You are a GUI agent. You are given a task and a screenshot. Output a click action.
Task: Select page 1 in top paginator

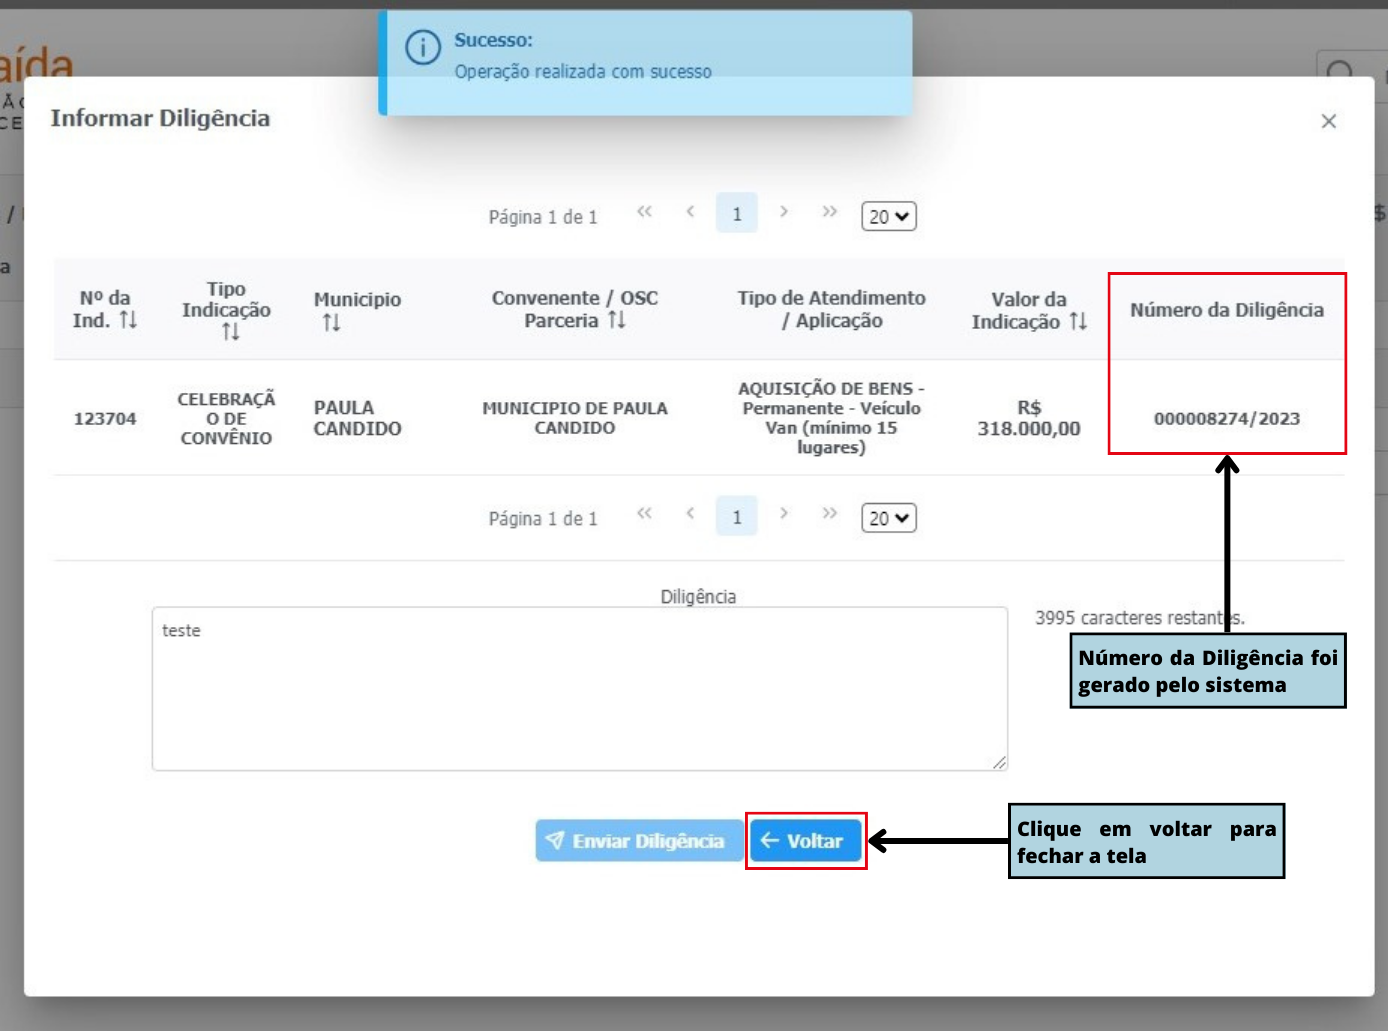pyautogui.click(x=737, y=214)
